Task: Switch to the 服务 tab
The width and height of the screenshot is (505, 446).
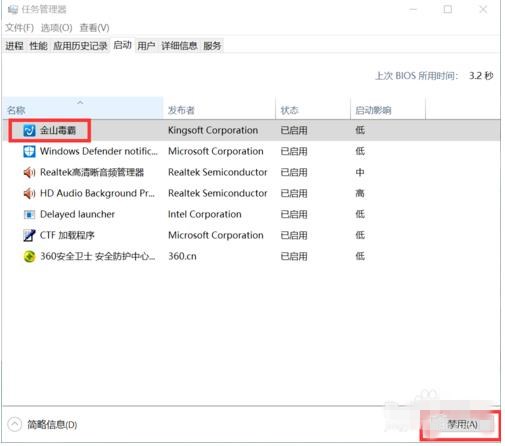Action: (212, 46)
